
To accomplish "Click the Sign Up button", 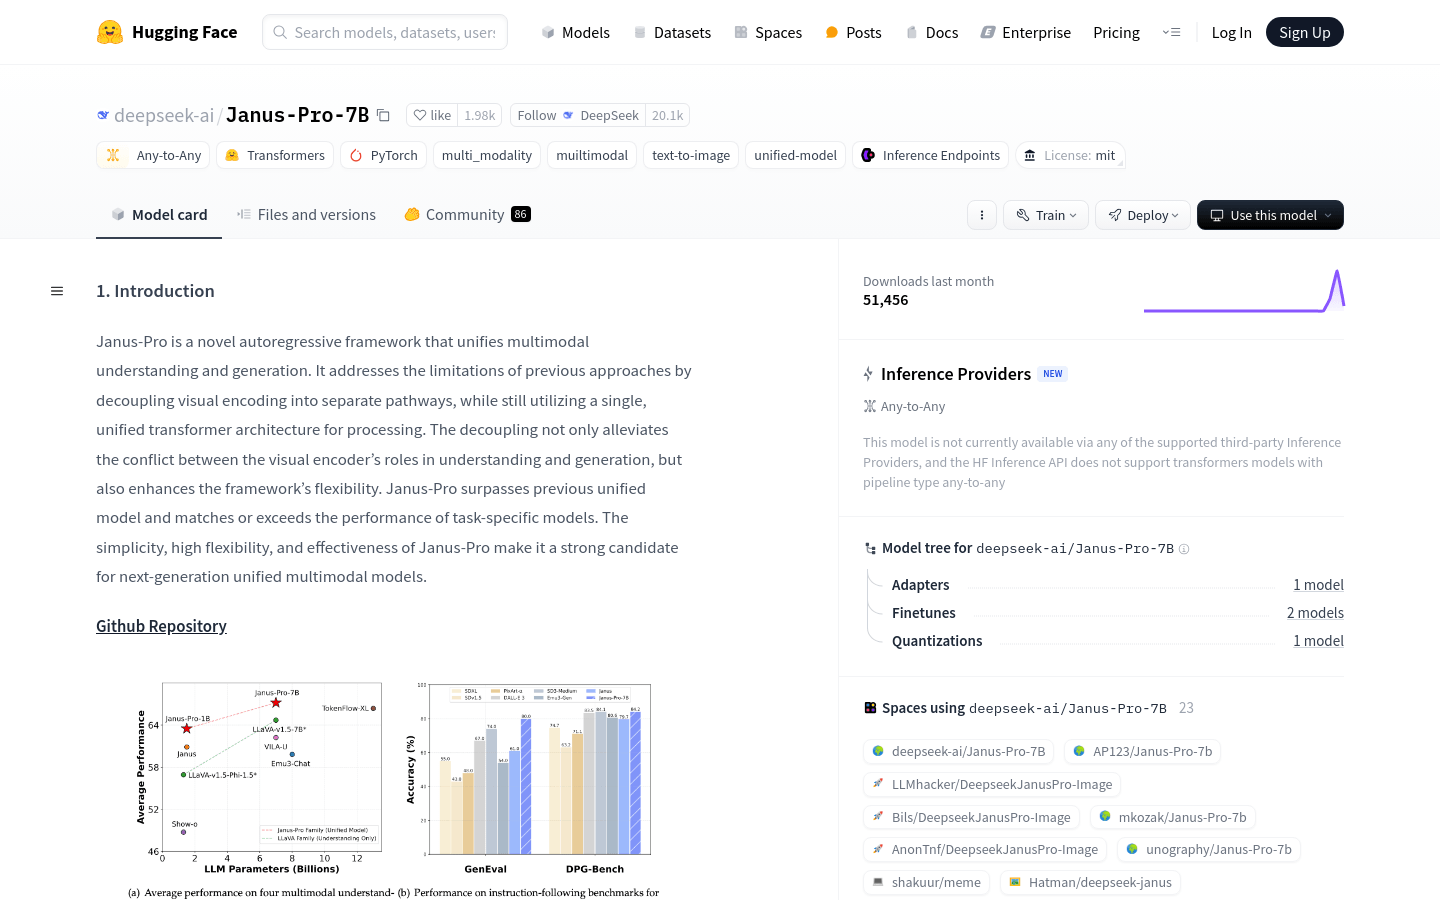I will [x=1304, y=32].
